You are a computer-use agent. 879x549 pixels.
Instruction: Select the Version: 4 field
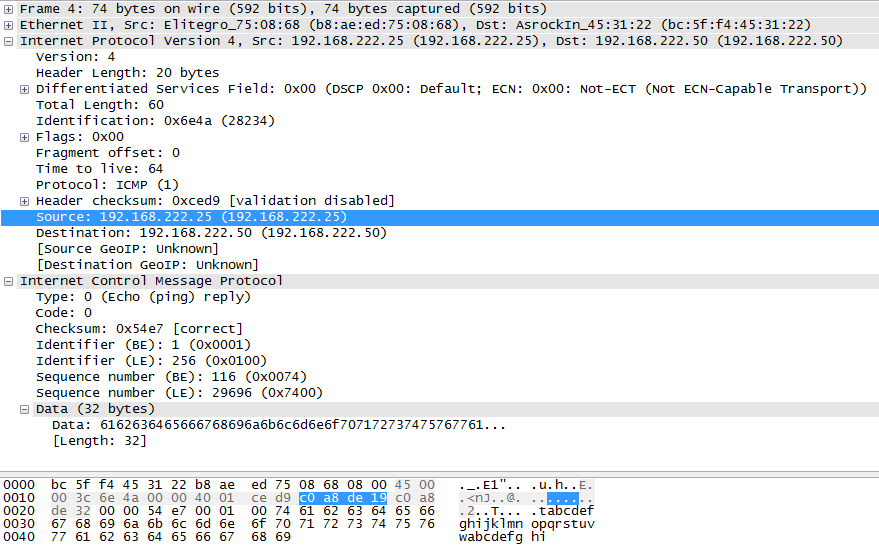pos(75,57)
